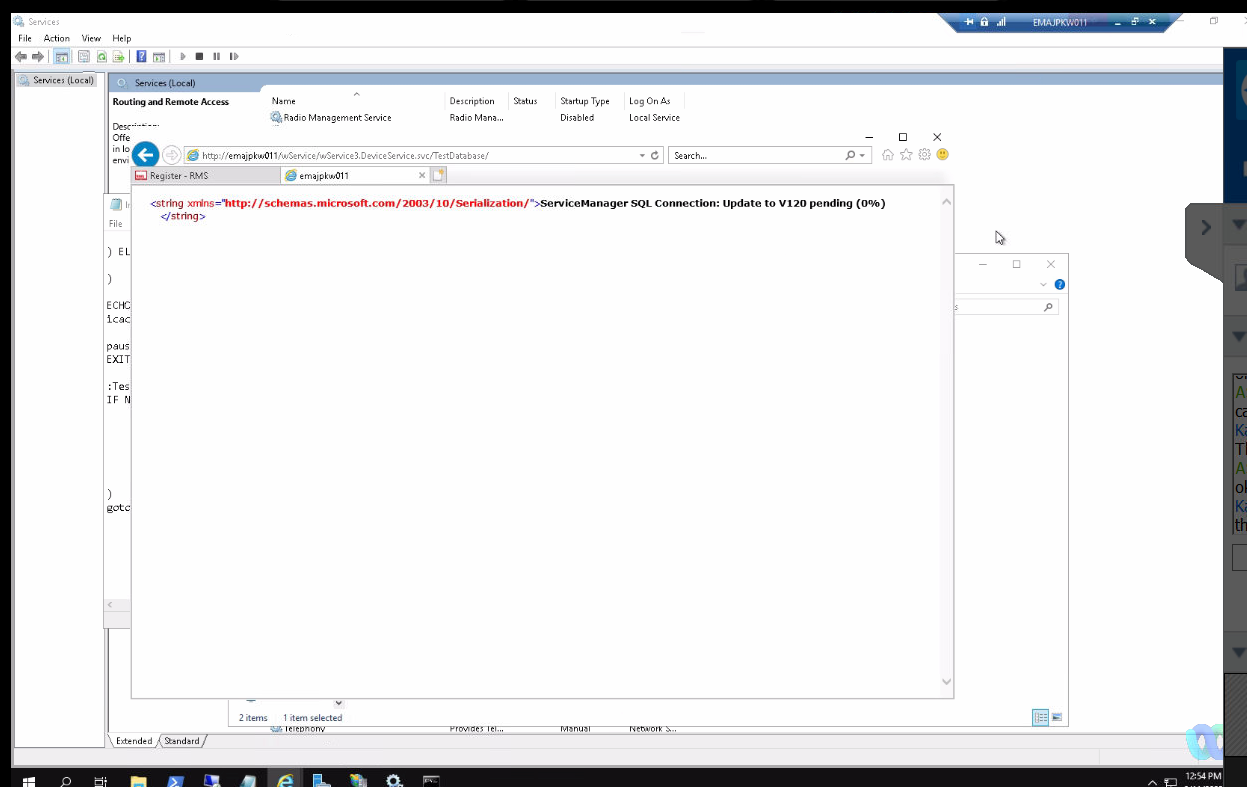Switch Explorer window to details view

1040,717
